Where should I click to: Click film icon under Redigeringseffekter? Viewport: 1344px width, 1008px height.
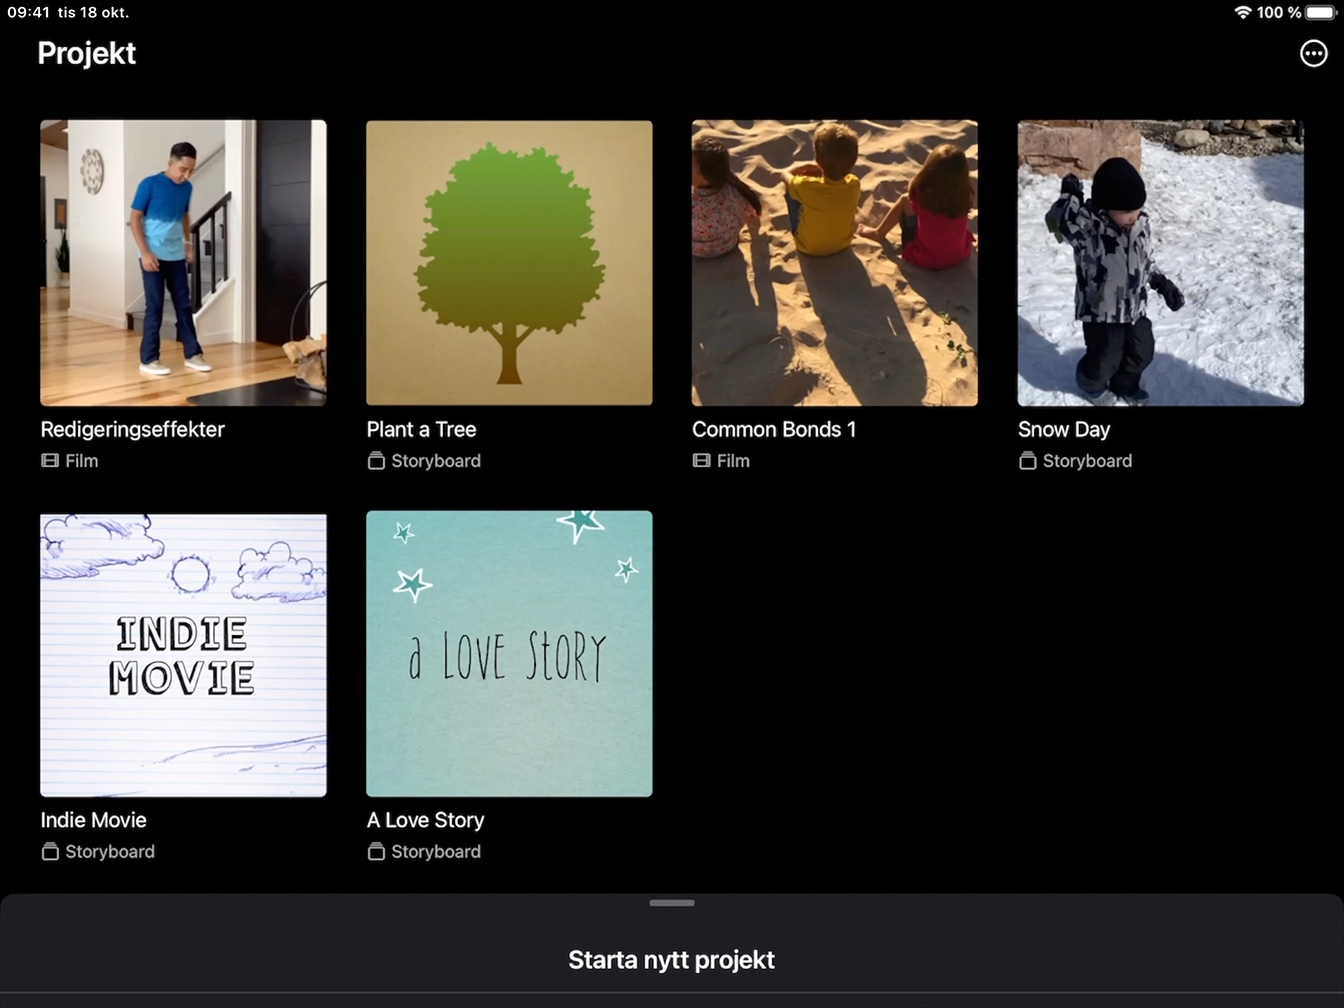pos(50,461)
